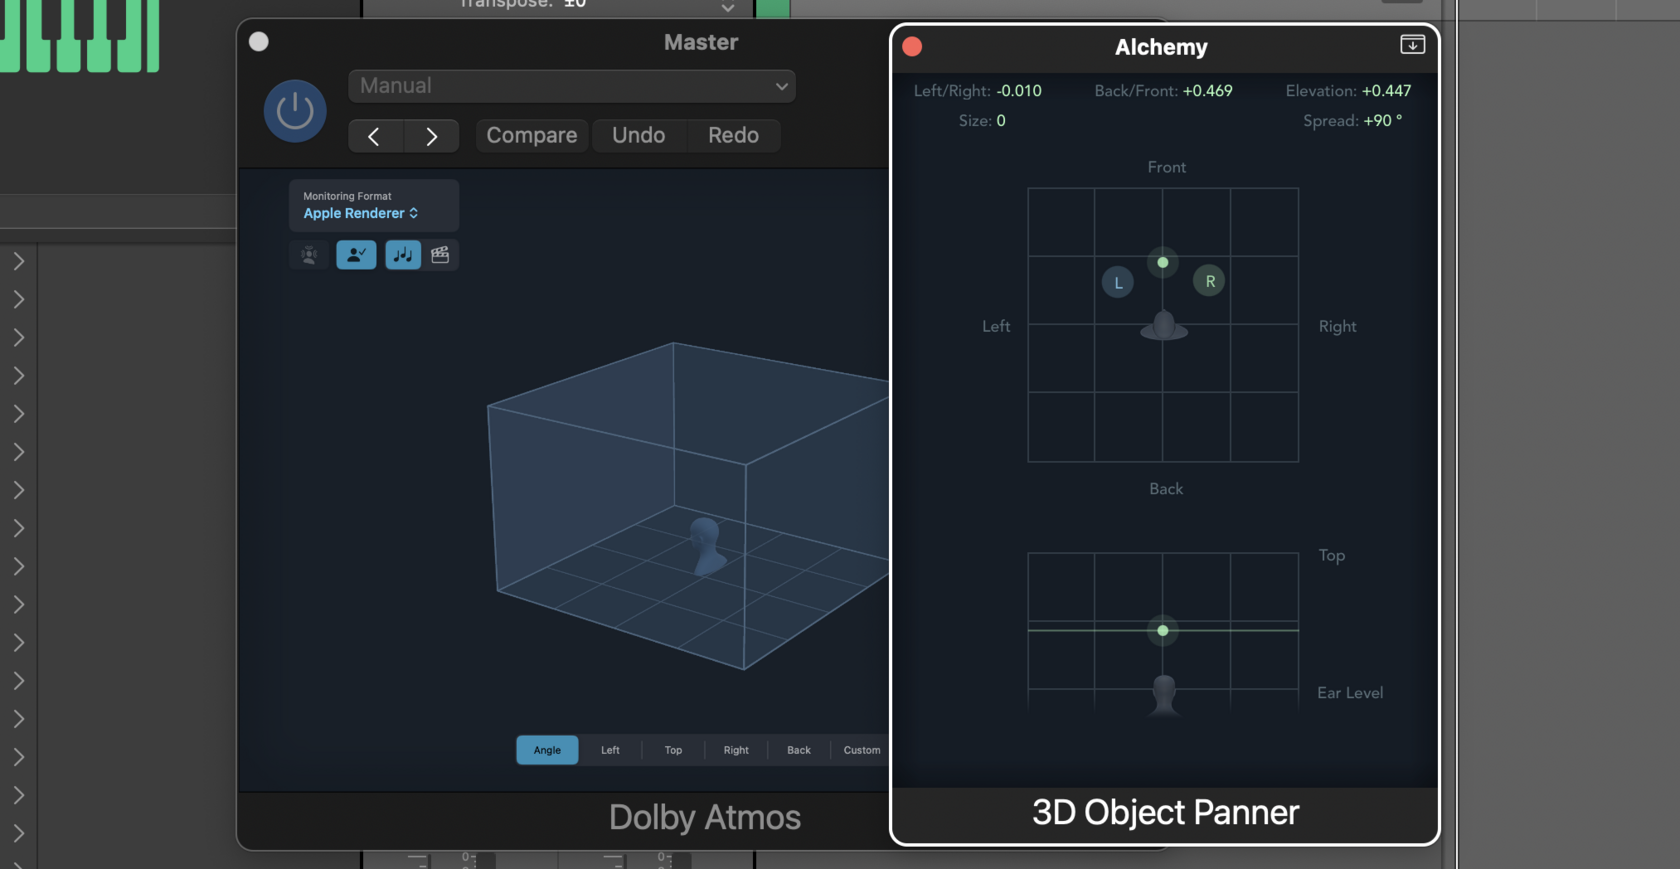The height and width of the screenshot is (869, 1680).
Task: Click the "3D Object Panner" title
Action: [1165, 813]
